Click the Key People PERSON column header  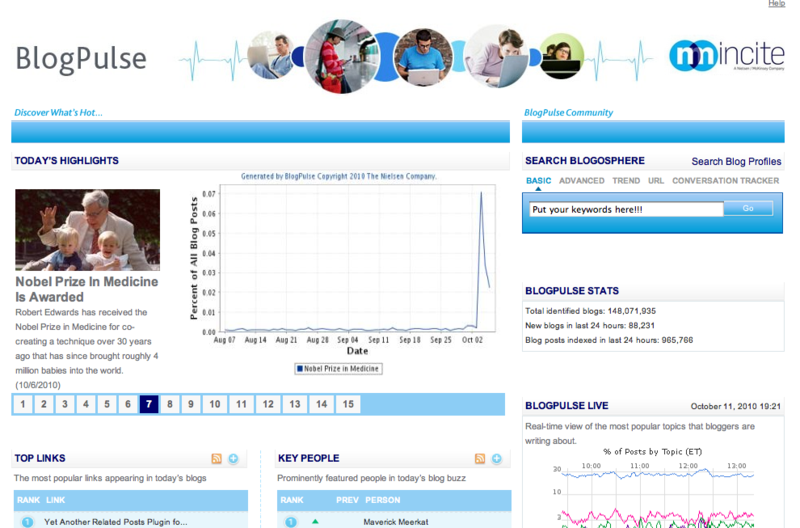click(x=383, y=500)
